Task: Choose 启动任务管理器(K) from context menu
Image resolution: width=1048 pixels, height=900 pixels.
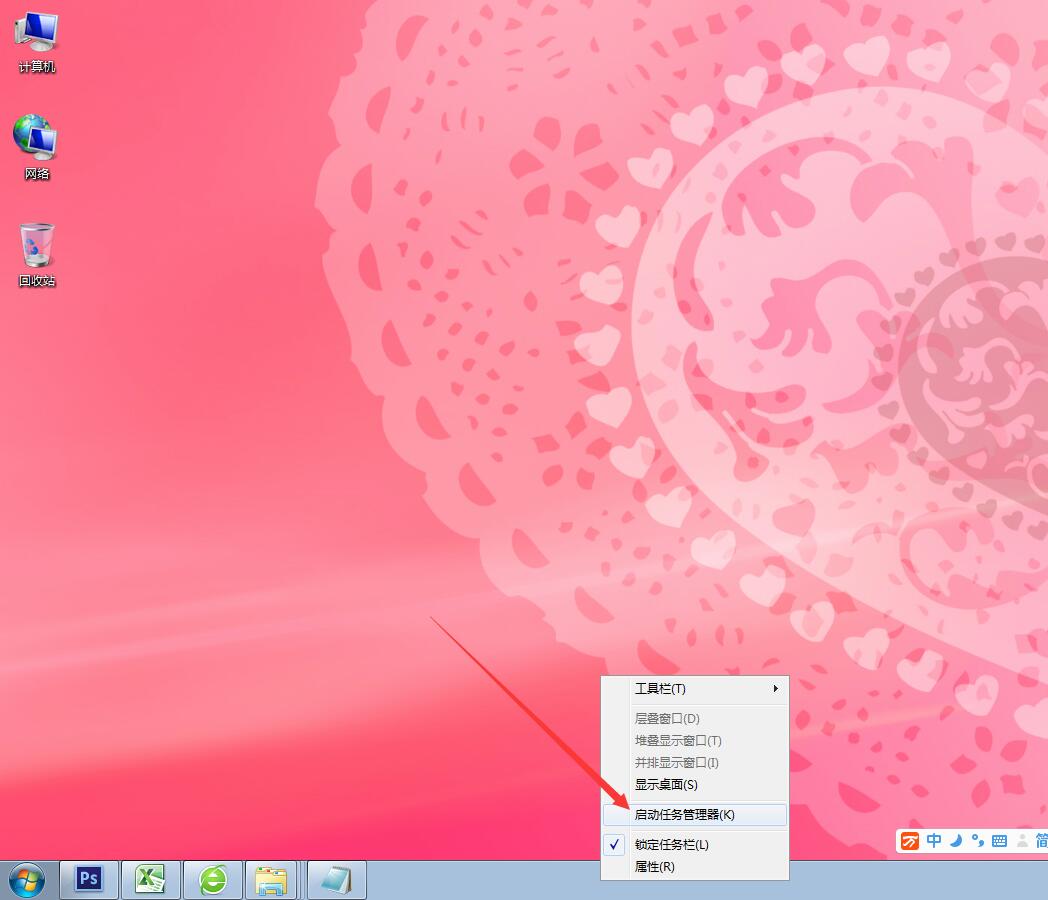Action: pos(684,815)
